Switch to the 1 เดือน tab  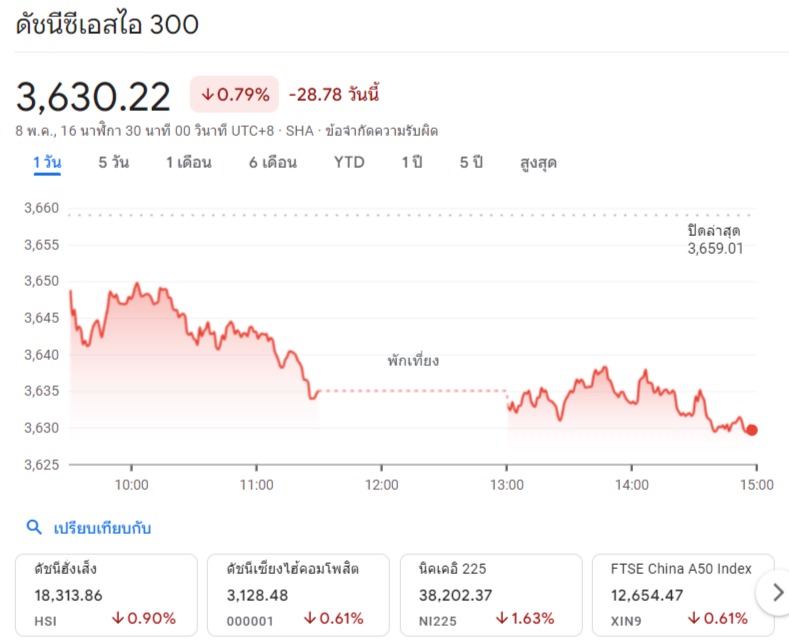coord(188,162)
